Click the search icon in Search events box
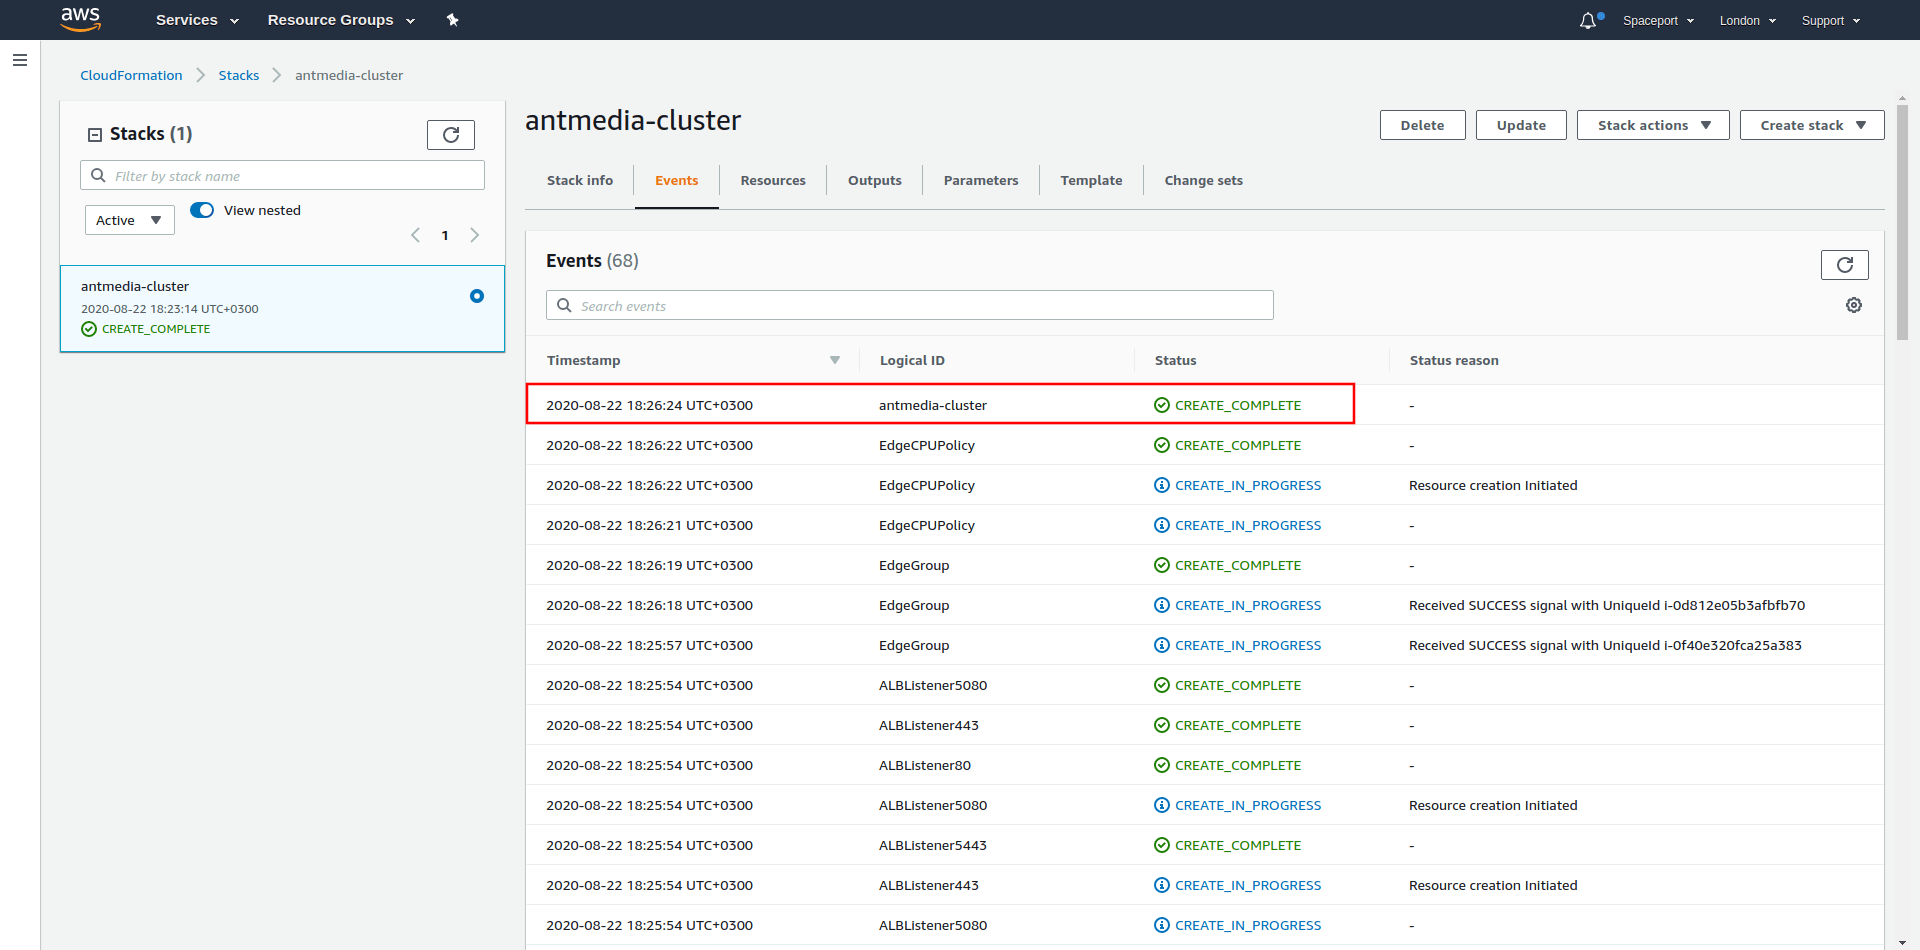The width and height of the screenshot is (1920, 950). click(x=564, y=305)
